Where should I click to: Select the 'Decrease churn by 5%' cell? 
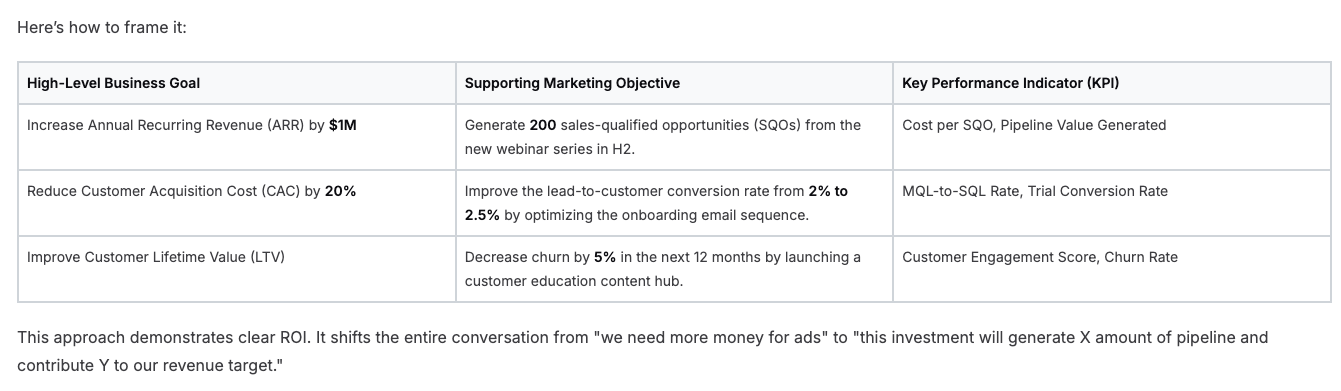tap(674, 269)
